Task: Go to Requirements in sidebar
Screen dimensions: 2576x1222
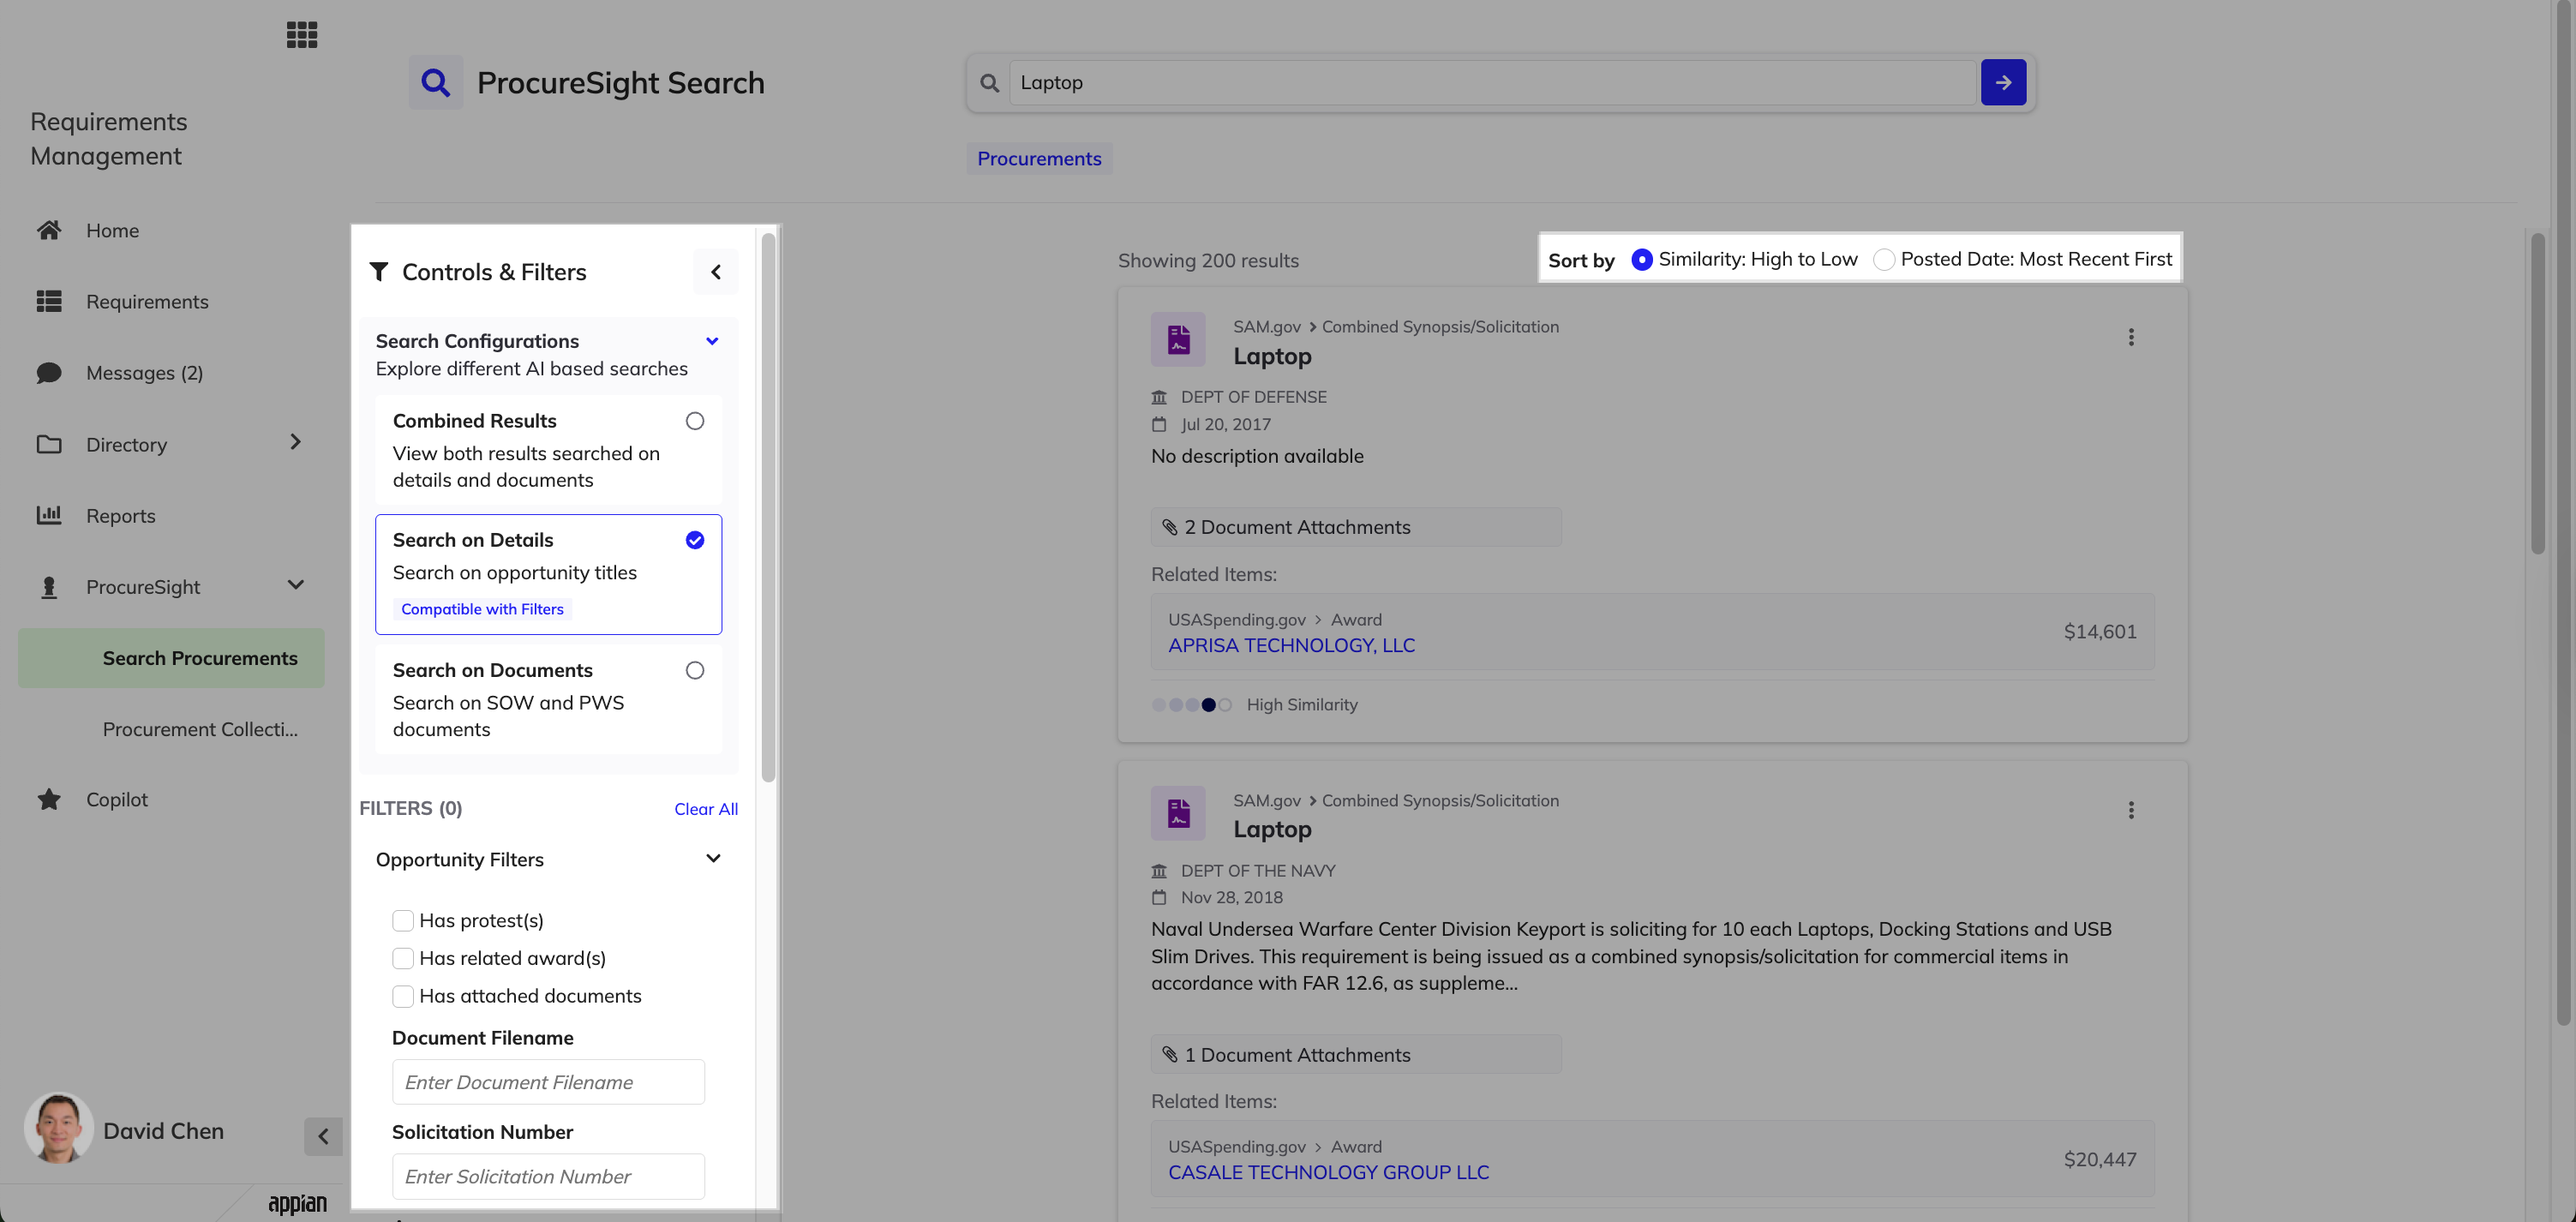Action: click(x=147, y=302)
